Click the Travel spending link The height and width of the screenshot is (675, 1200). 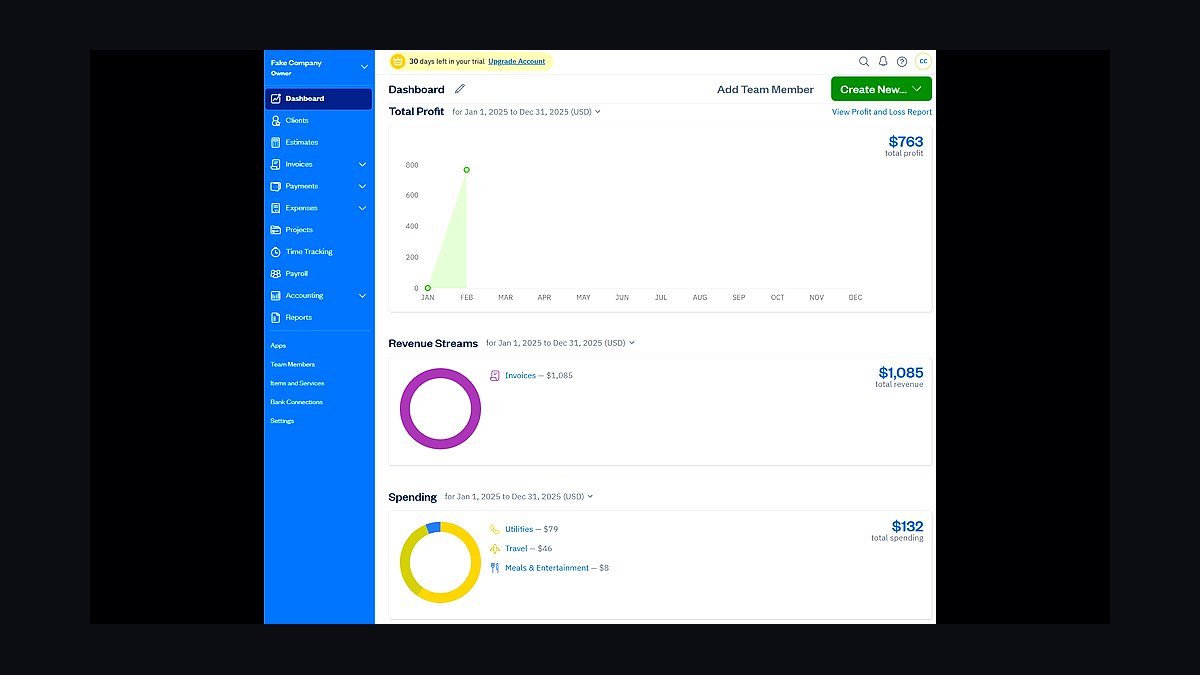516,548
